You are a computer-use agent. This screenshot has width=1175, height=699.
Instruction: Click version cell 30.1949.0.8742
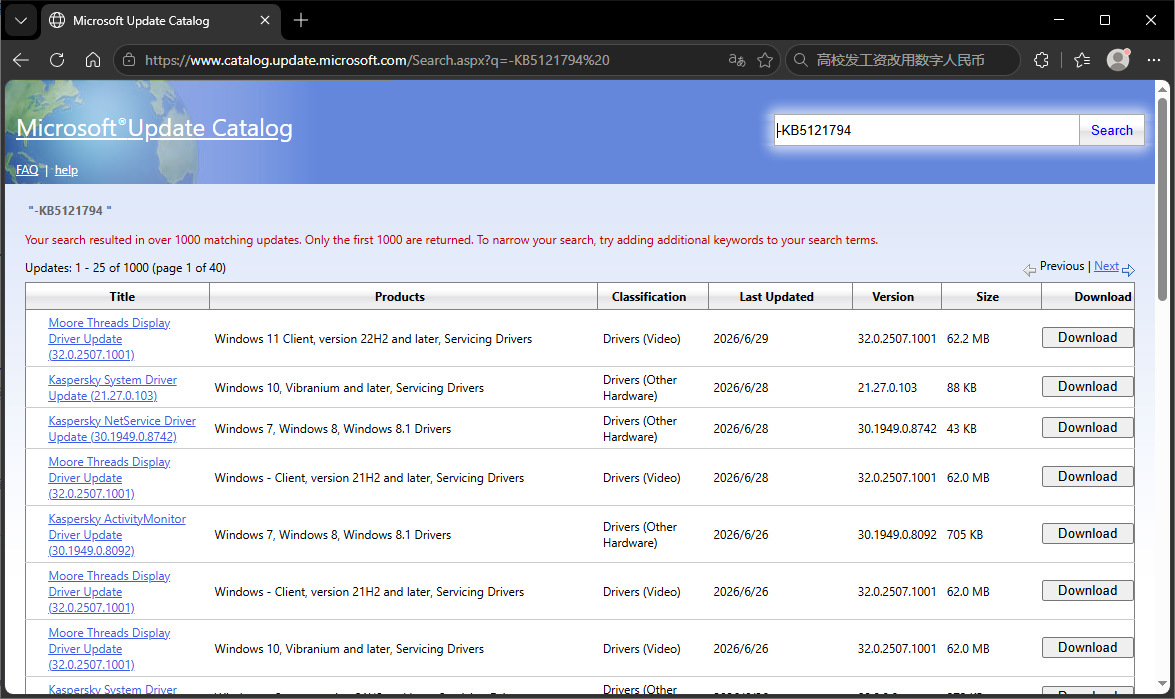(897, 429)
